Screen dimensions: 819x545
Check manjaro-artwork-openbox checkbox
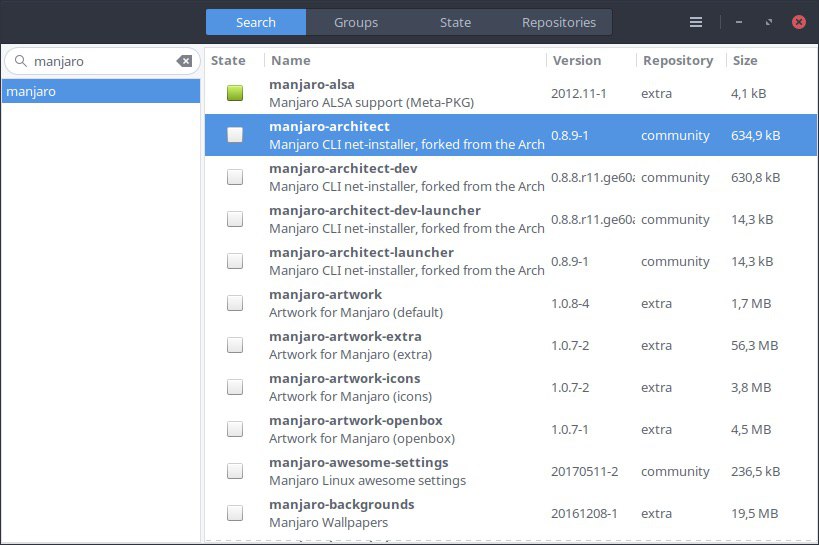[235, 429]
